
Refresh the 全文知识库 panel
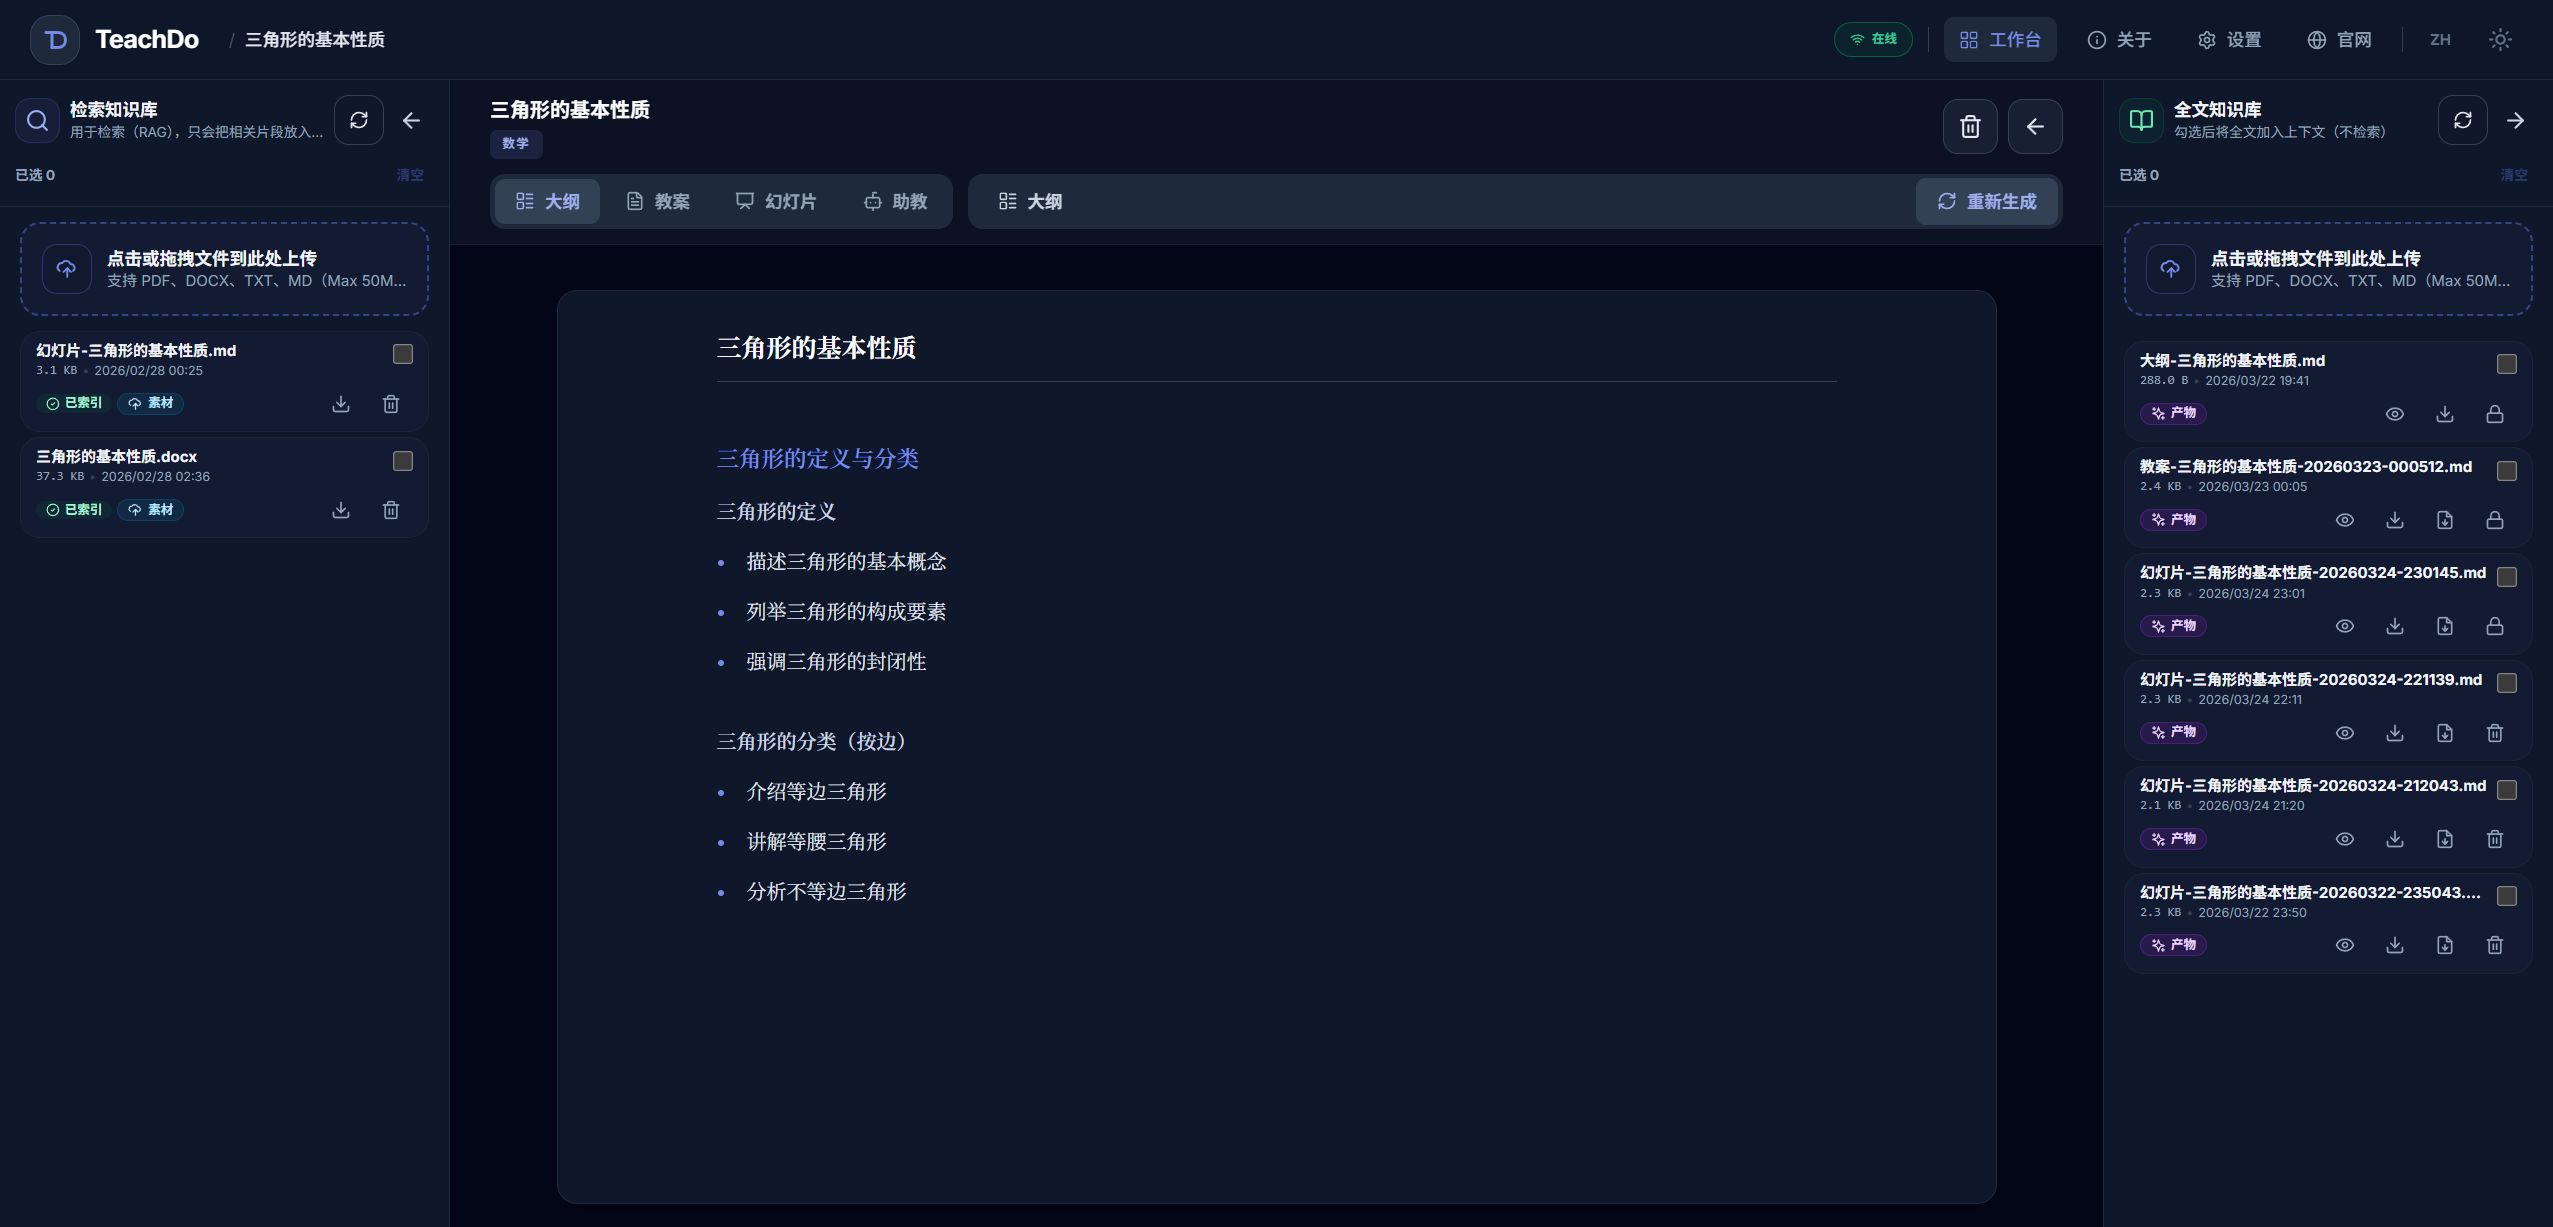(x=2461, y=119)
